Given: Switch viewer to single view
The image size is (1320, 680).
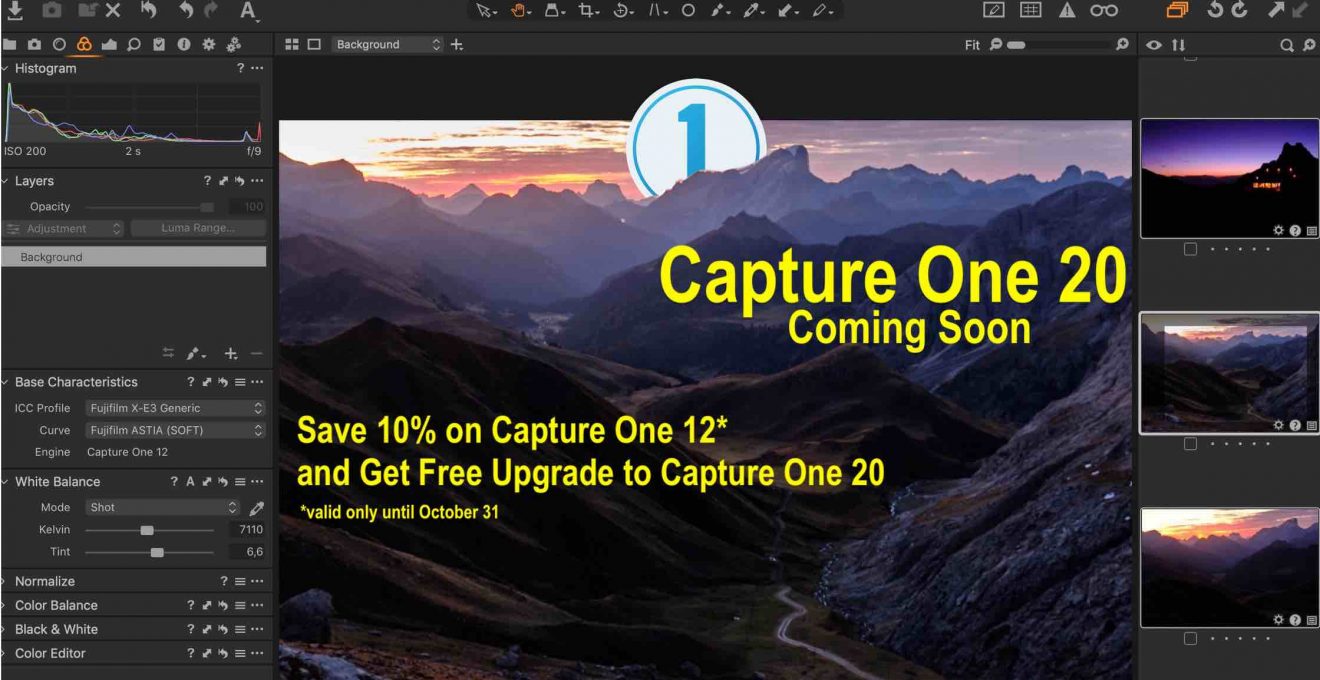Looking at the screenshot, I should click(x=314, y=45).
